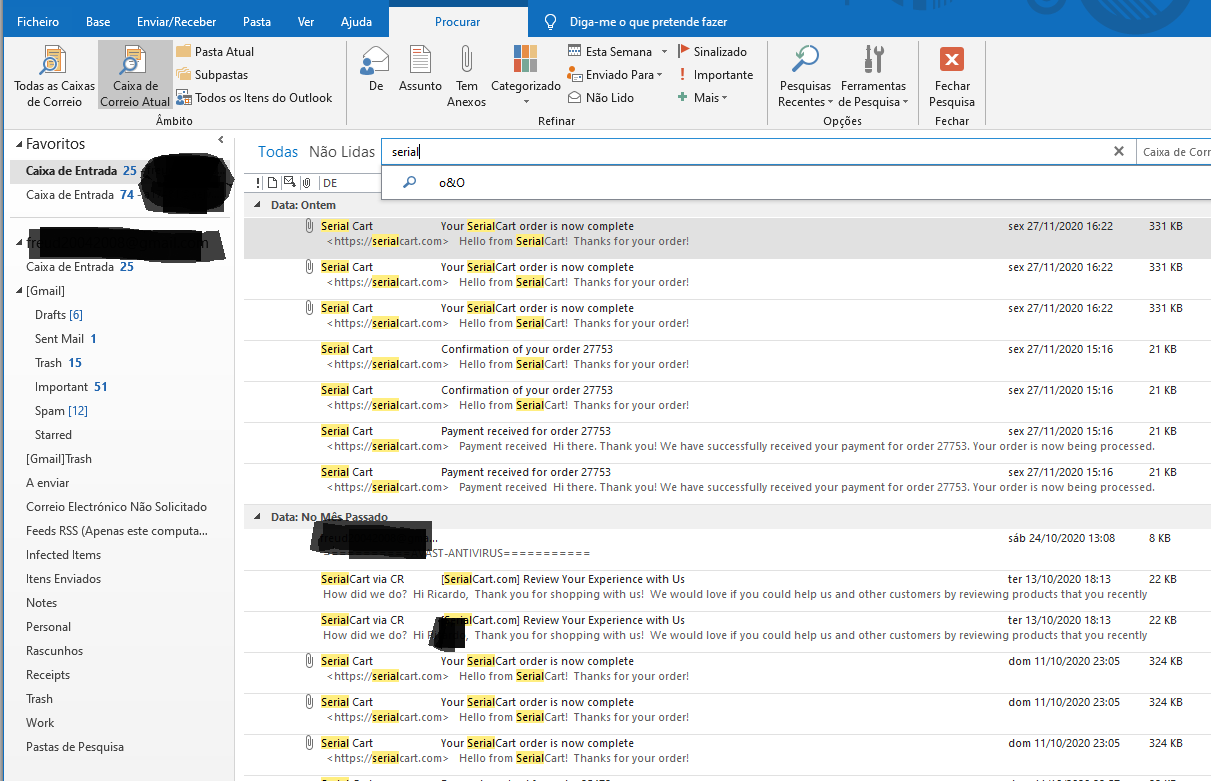Open Enviado Para dropdown
This screenshot has height=781, width=1211.
coord(617,75)
